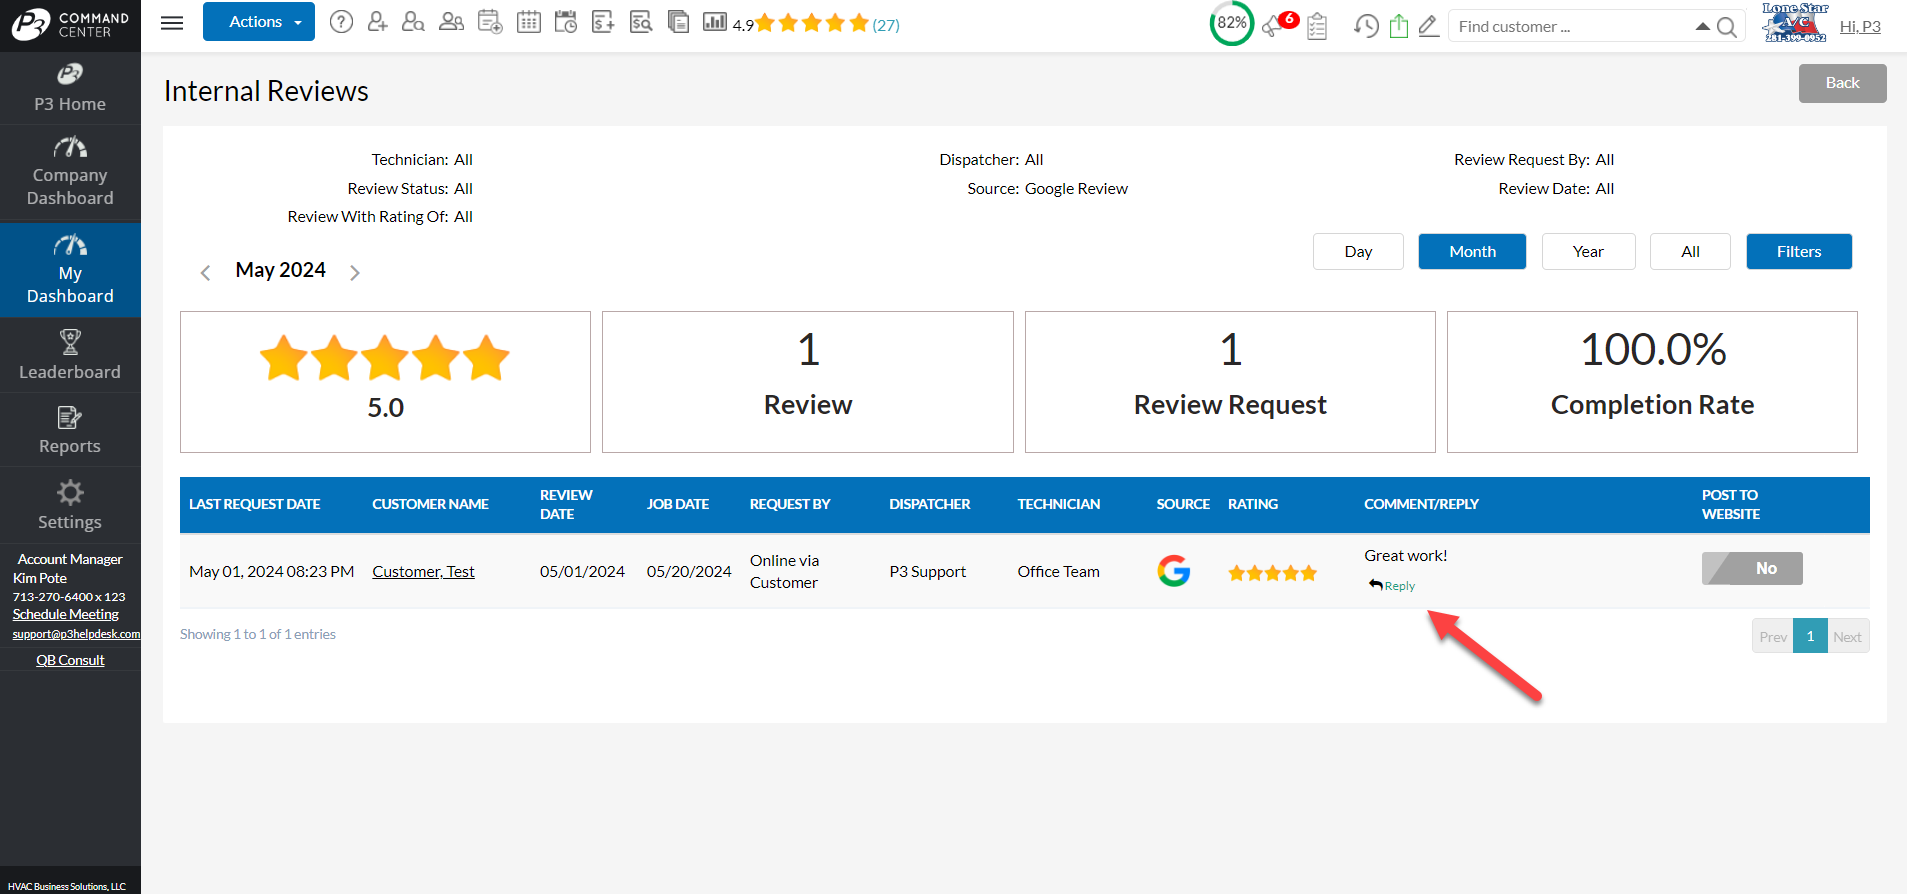Select the Month view option
This screenshot has height=894, width=1907.
point(1472,252)
